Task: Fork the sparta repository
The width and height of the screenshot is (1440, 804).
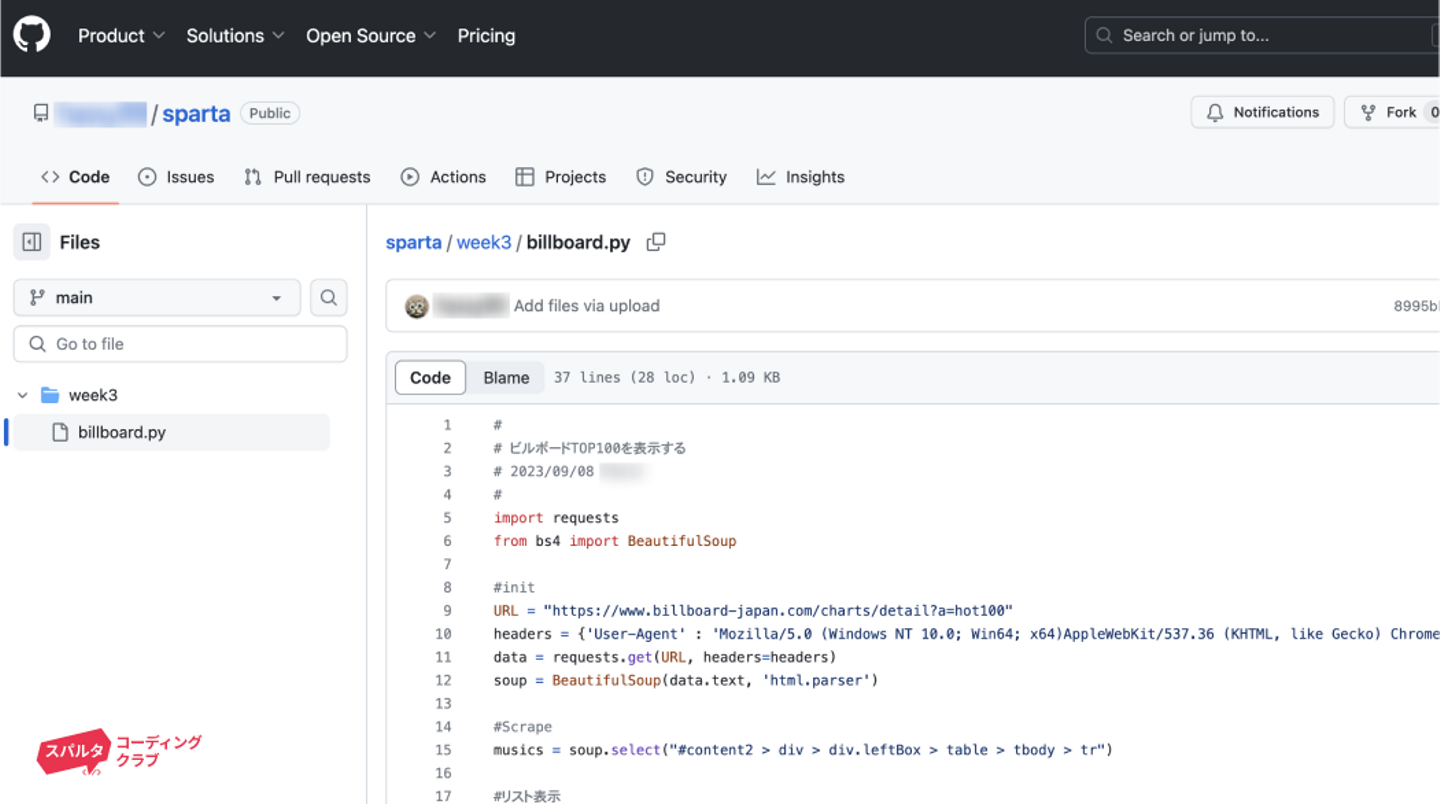Action: (x=1390, y=112)
